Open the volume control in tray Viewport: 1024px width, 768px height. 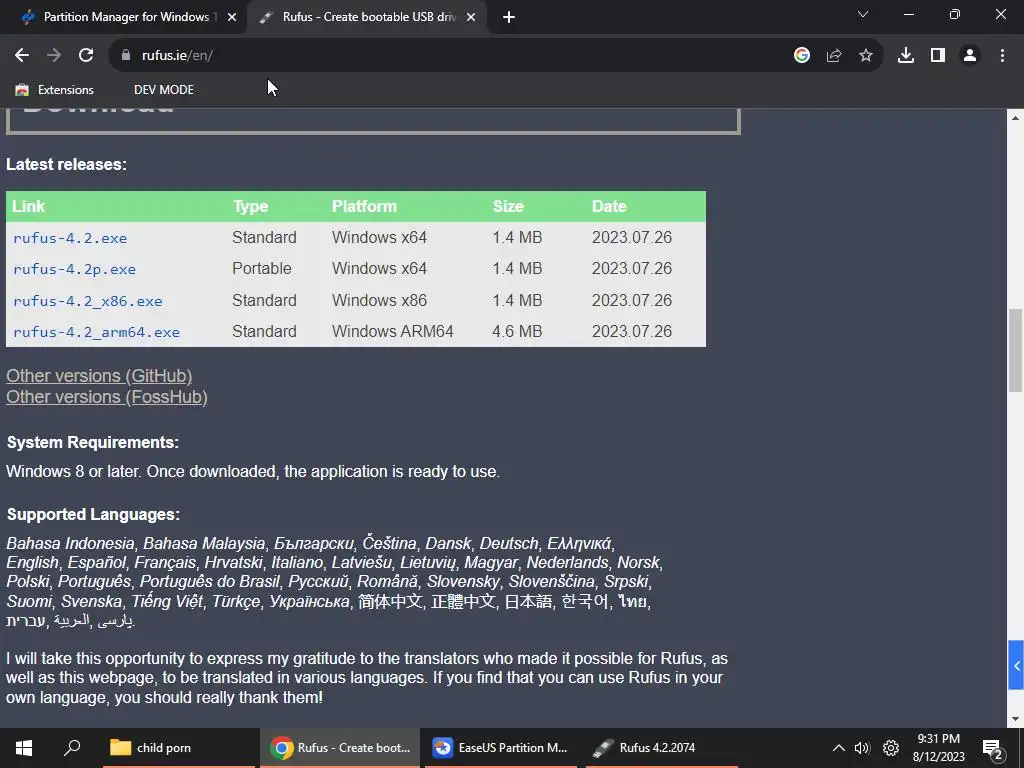coord(863,748)
